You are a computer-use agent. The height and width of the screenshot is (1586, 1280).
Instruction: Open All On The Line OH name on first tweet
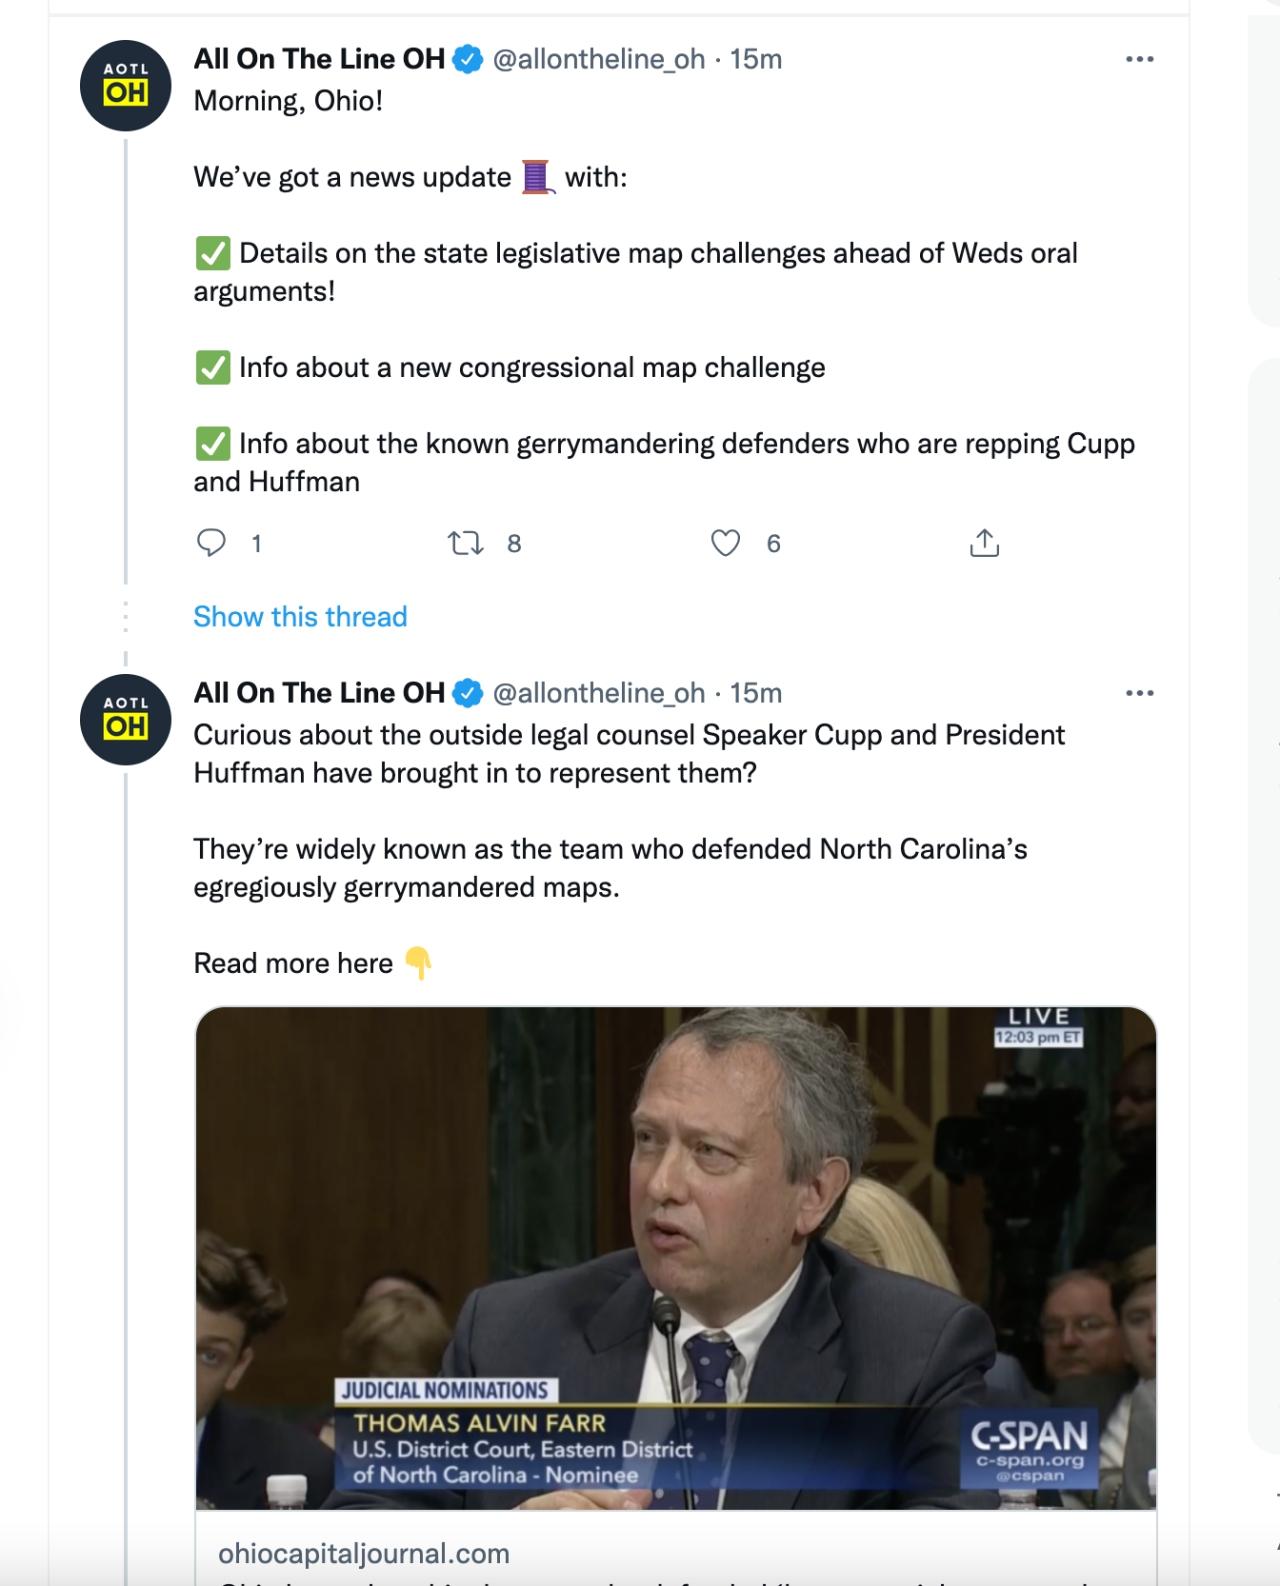coord(319,59)
